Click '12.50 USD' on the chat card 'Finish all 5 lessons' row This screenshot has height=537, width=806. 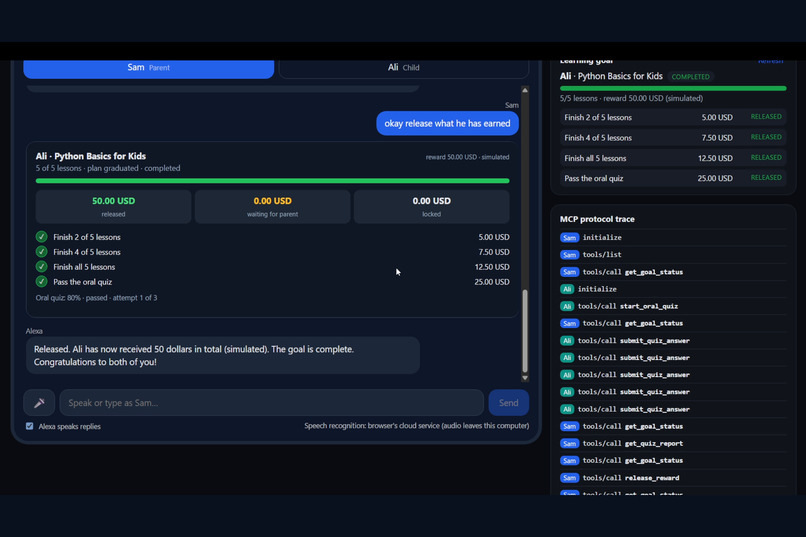point(492,267)
